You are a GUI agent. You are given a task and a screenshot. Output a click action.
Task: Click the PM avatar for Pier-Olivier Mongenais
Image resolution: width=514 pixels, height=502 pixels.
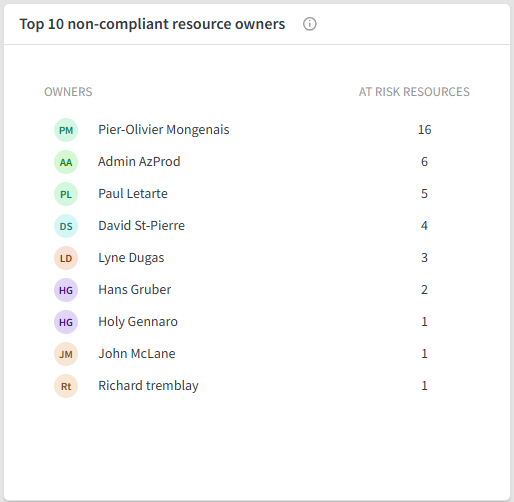[66, 130]
